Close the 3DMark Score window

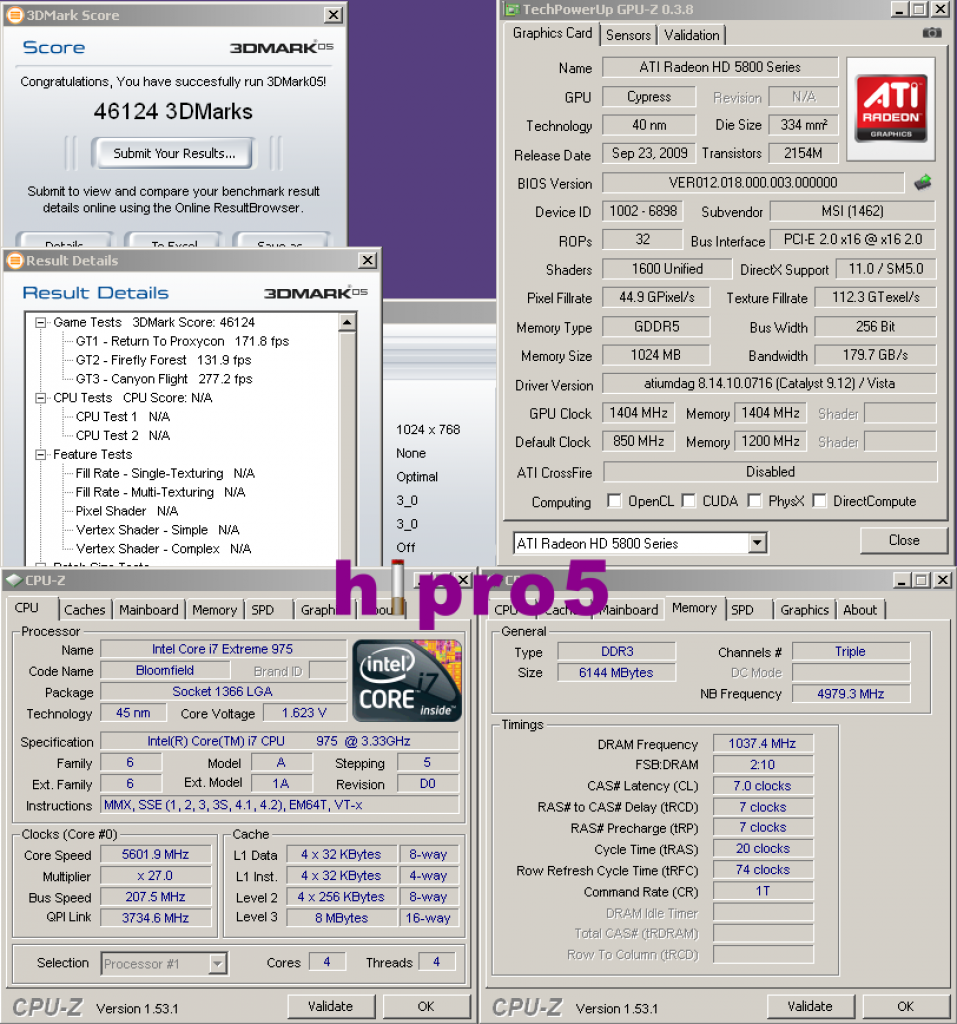333,15
